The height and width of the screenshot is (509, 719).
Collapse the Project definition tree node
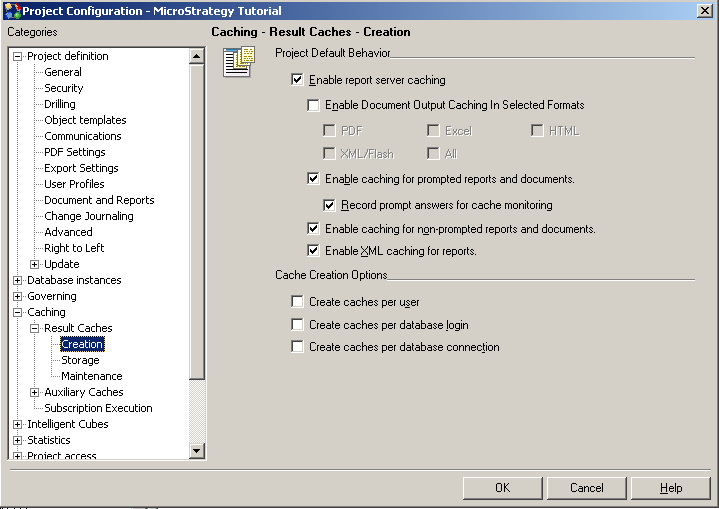(17, 56)
